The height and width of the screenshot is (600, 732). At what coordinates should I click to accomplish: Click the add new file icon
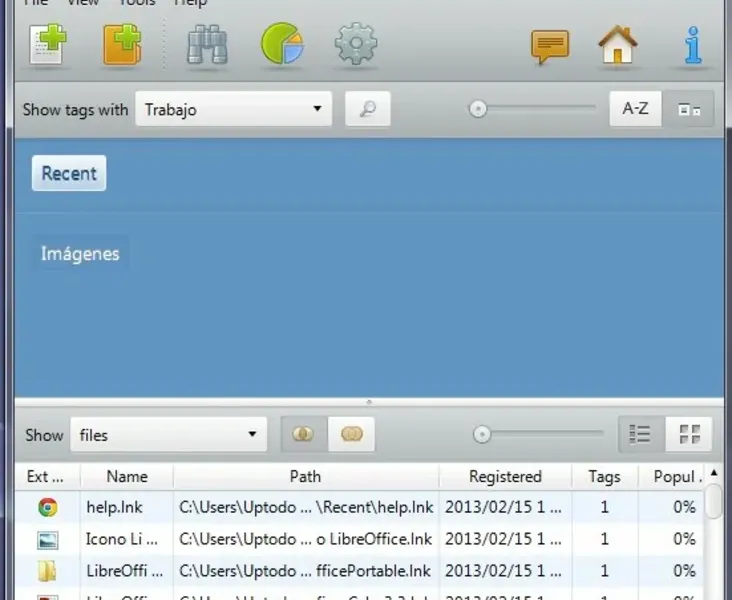click(x=48, y=44)
